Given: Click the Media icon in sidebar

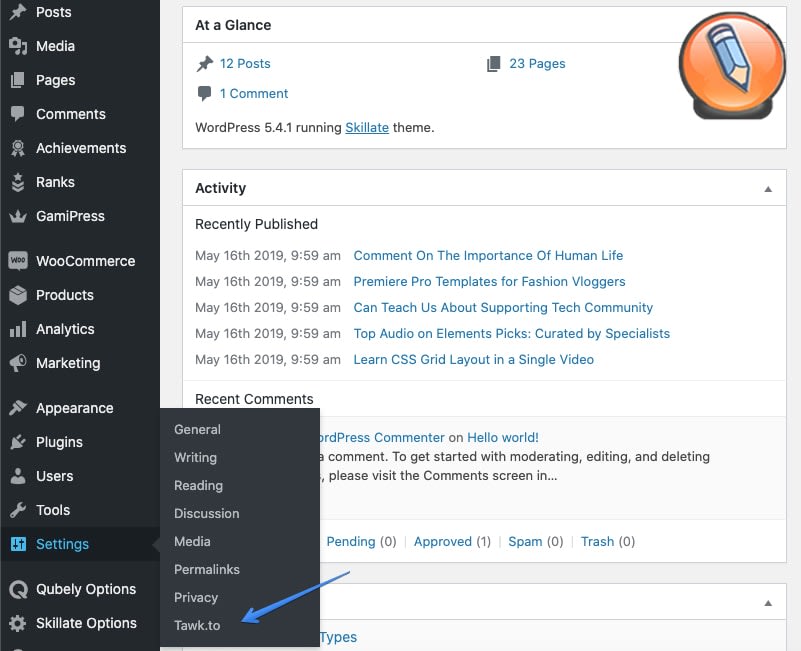Looking at the screenshot, I should (18, 46).
